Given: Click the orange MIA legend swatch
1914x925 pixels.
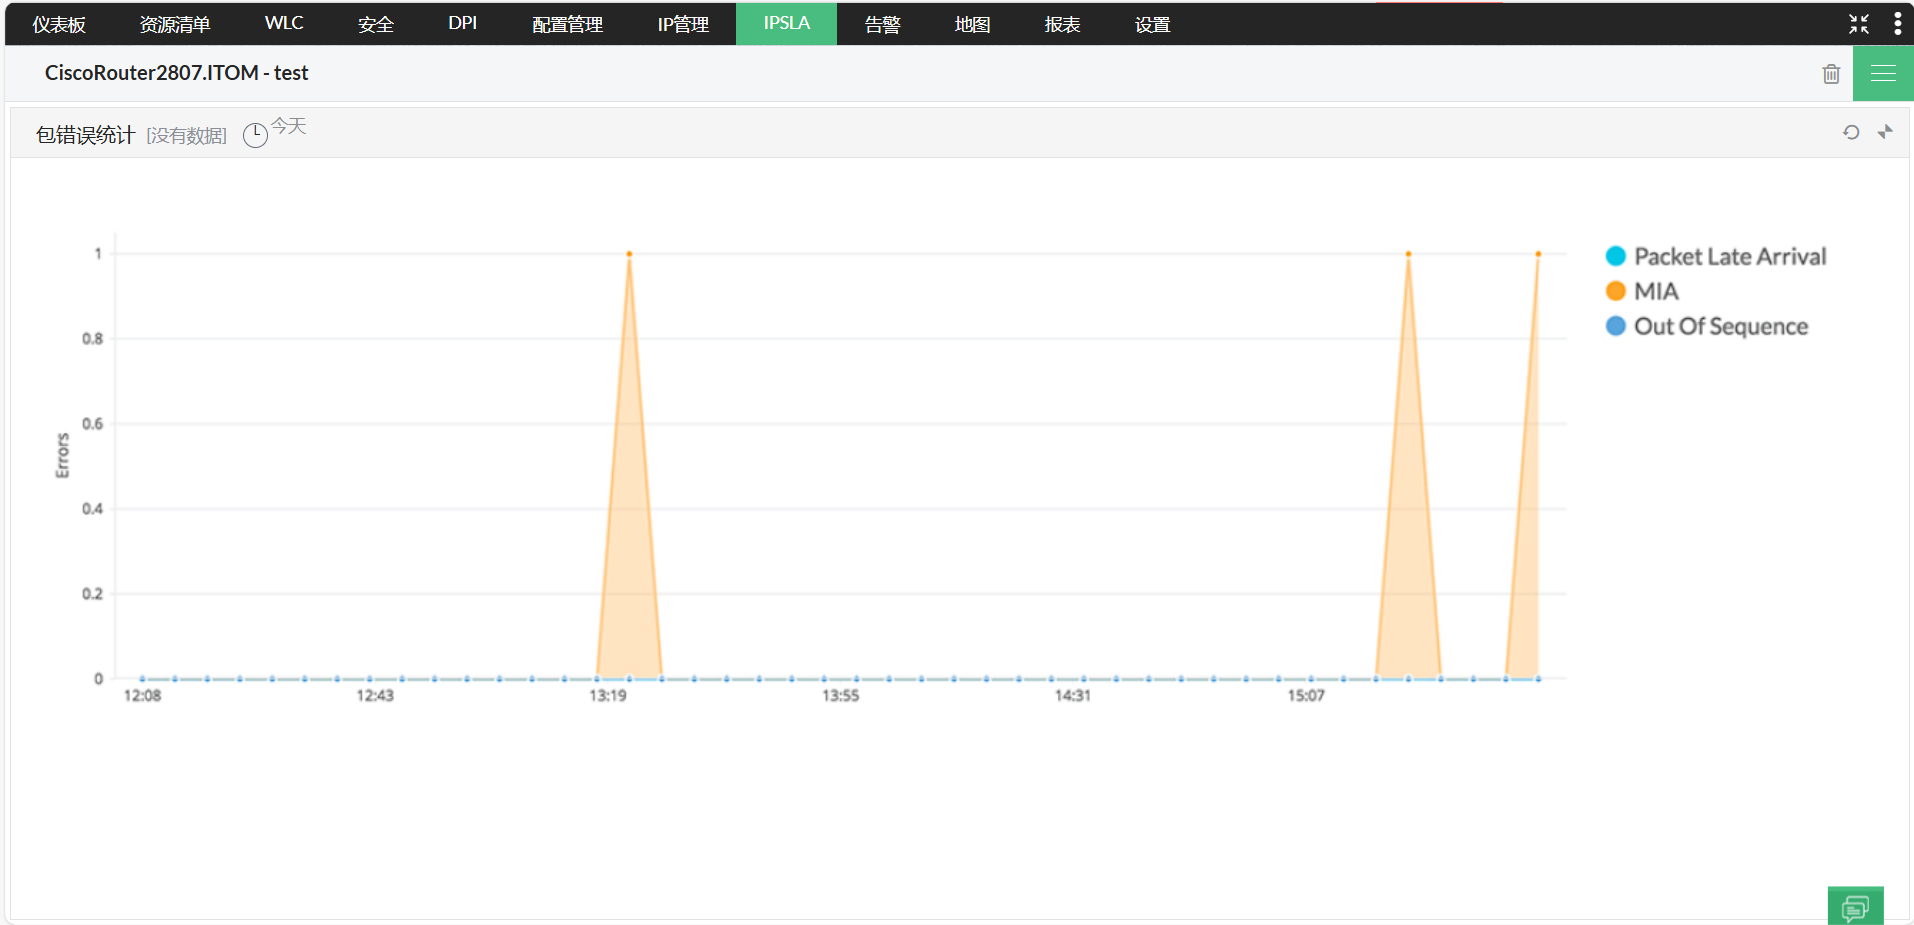Looking at the screenshot, I should click(1615, 291).
